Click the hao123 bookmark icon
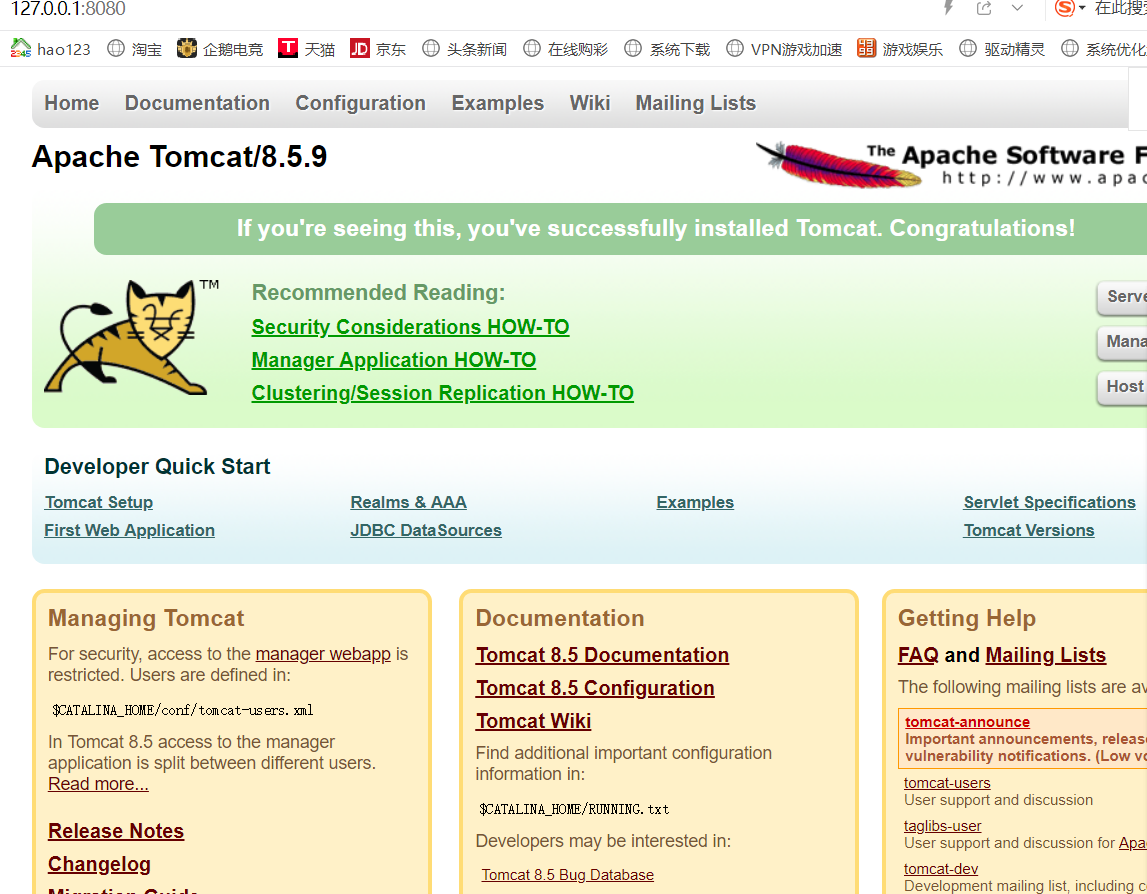1147x894 pixels. pos(20,48)
